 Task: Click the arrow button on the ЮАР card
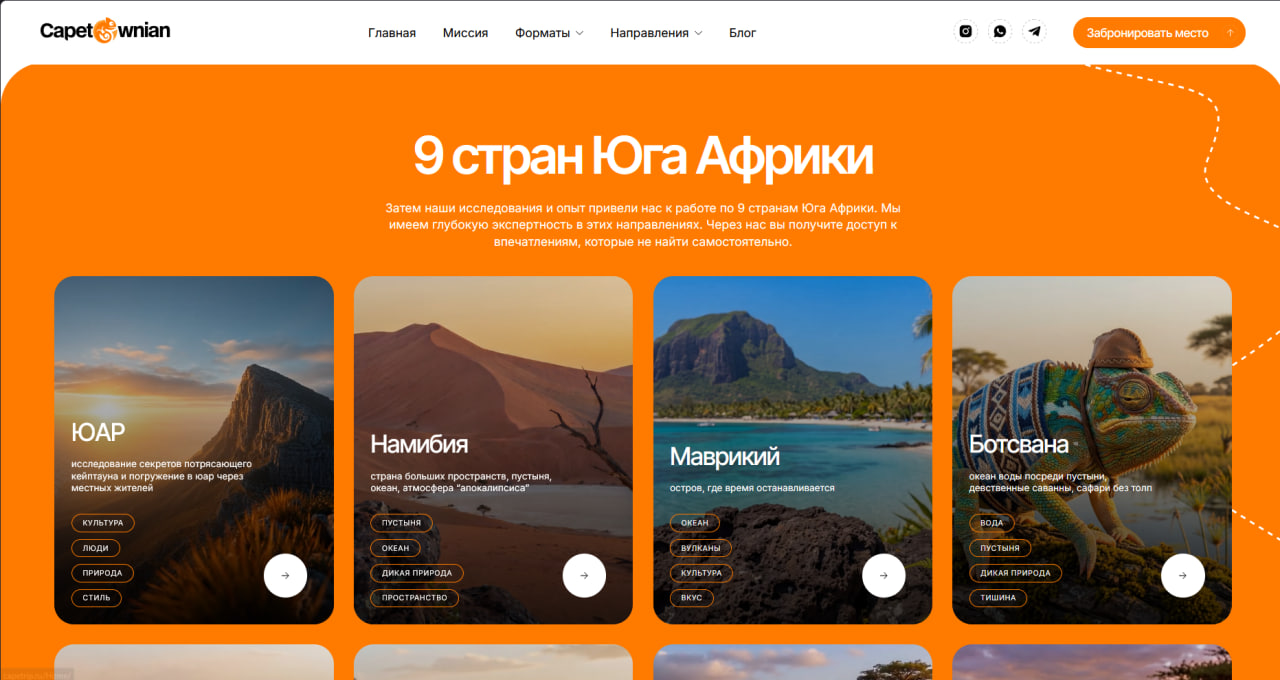tap(285, 576)
